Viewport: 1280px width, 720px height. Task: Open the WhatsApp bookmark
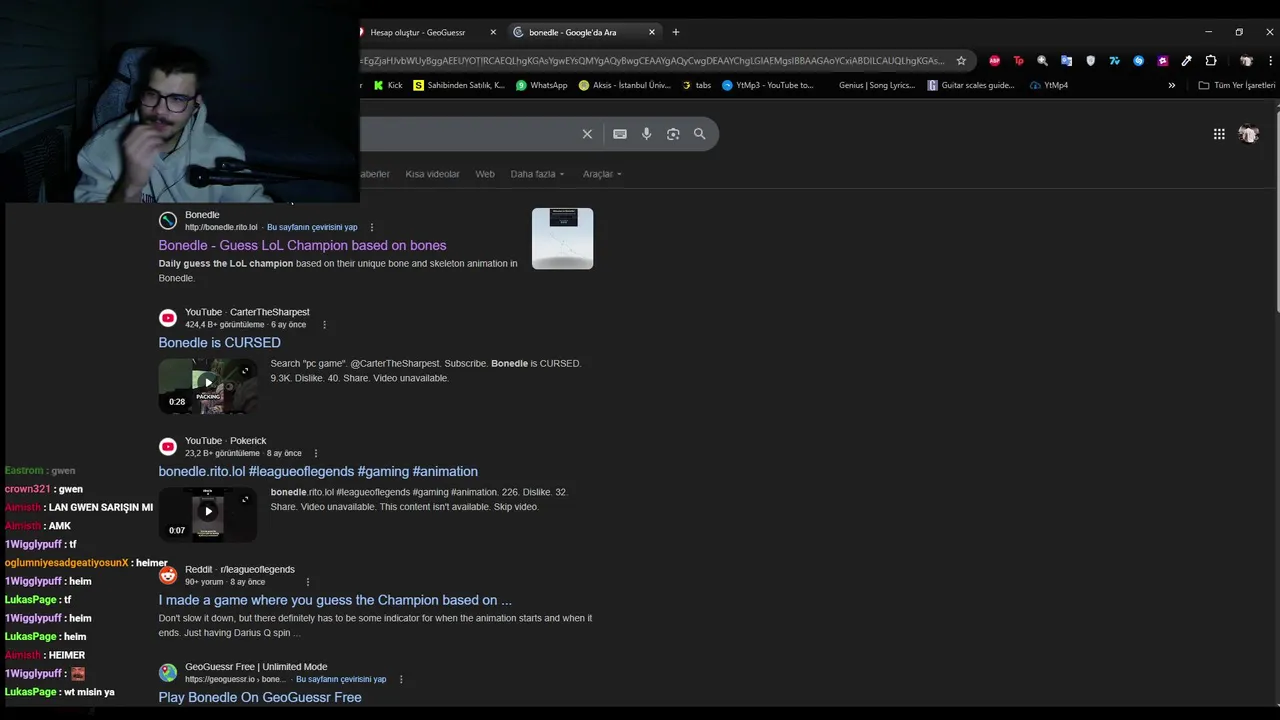point(541,85)
